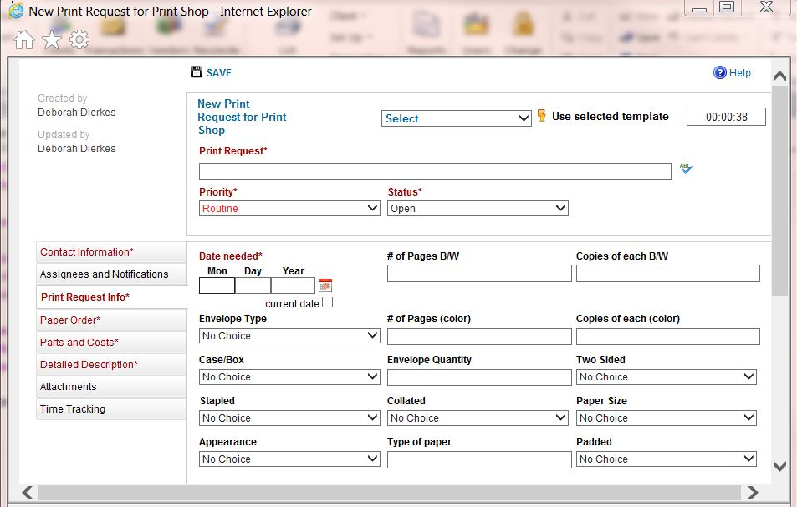Screen dimensions: 801x512
Task: Open the template Select dropdown
Action: [456, 118]
